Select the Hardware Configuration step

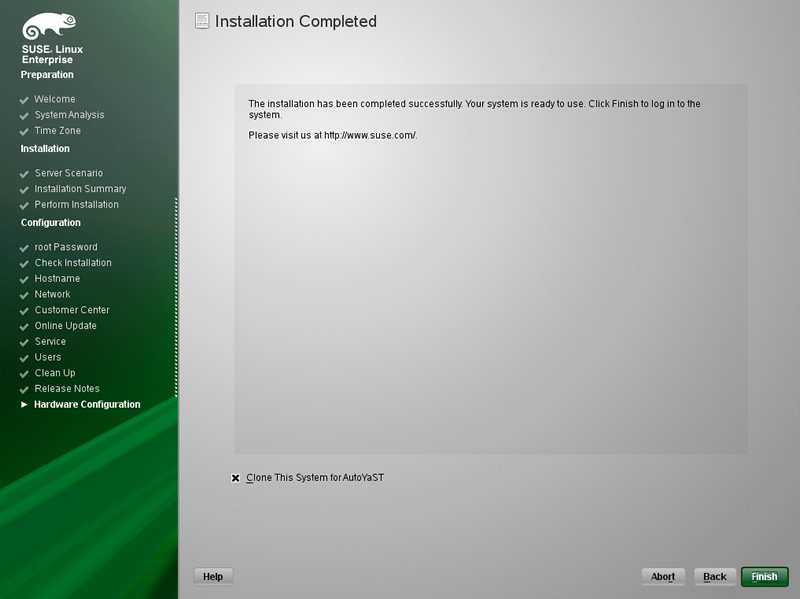click(87, 404)
